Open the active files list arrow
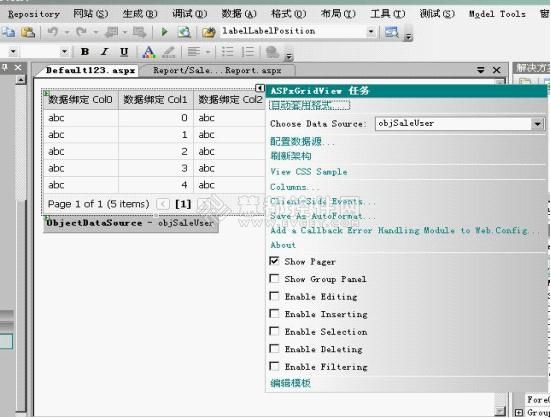Image resolution: width=551 pixels, height=418 pixels. pos(480,70)
